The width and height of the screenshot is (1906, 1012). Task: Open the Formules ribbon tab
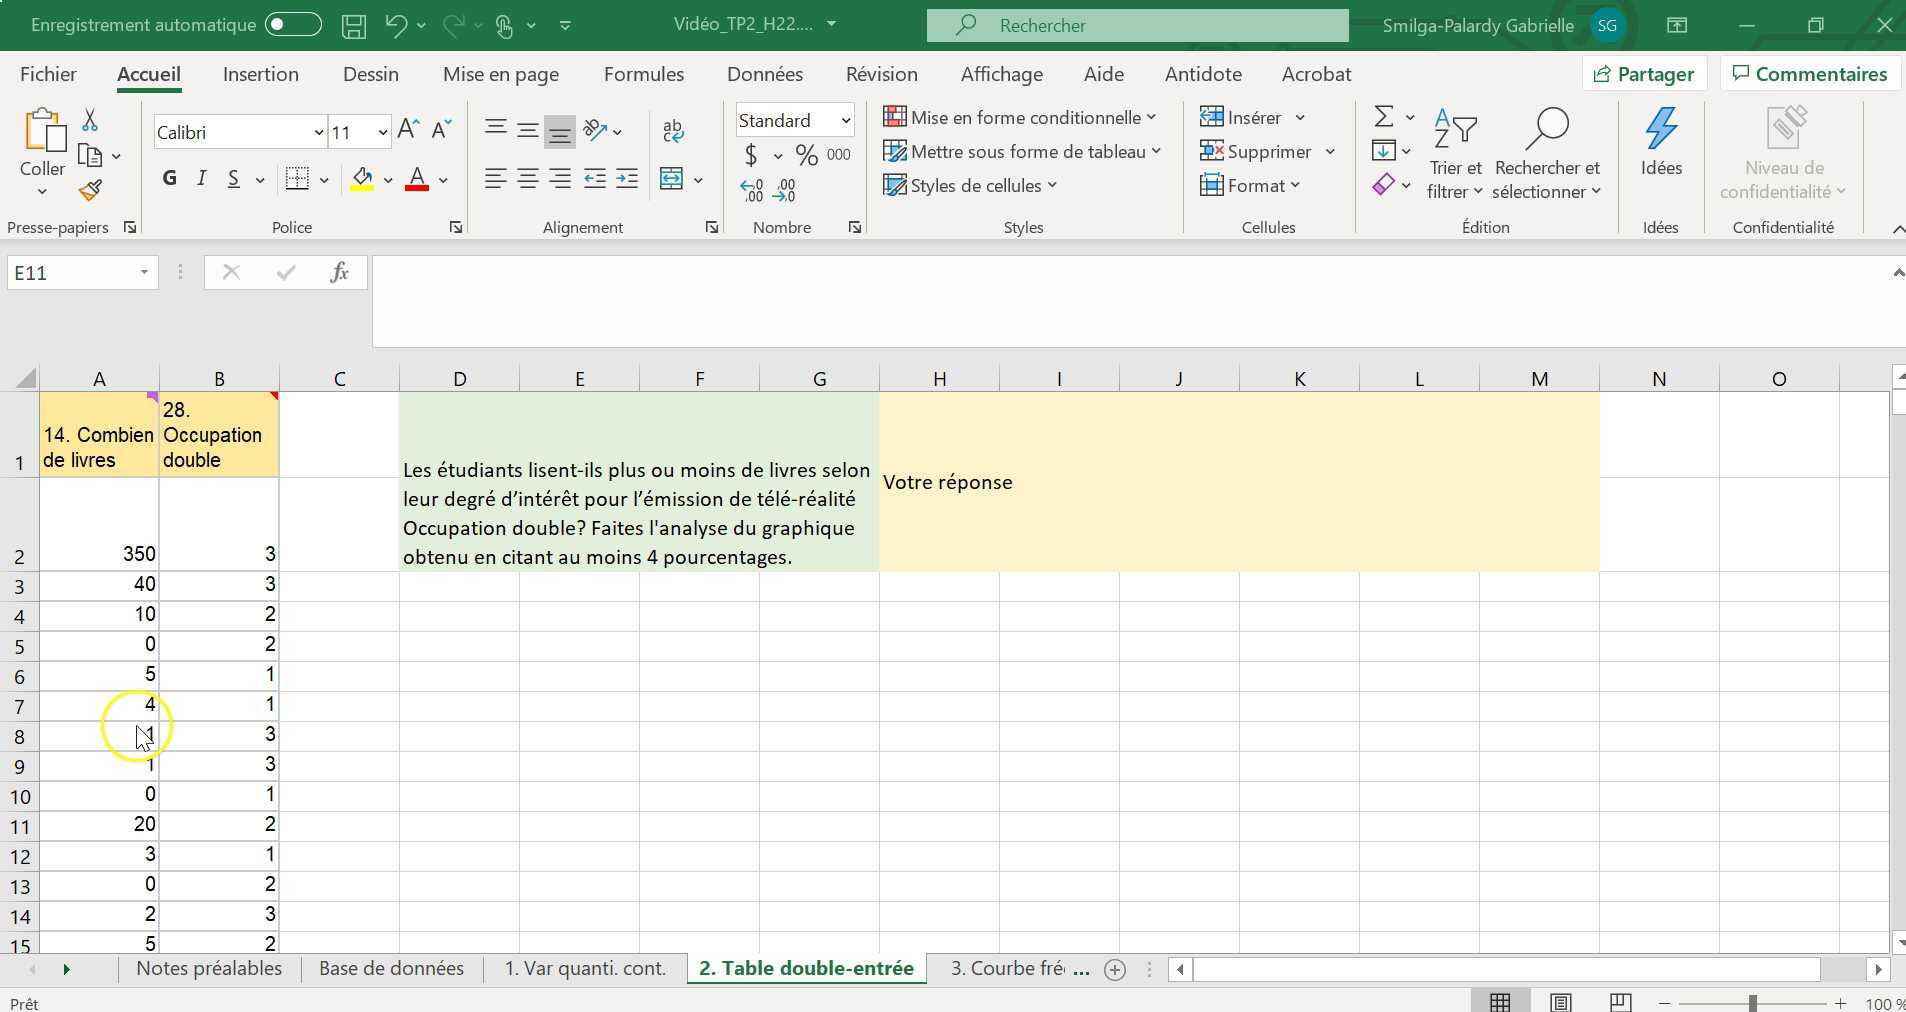[x=644, y=74]
